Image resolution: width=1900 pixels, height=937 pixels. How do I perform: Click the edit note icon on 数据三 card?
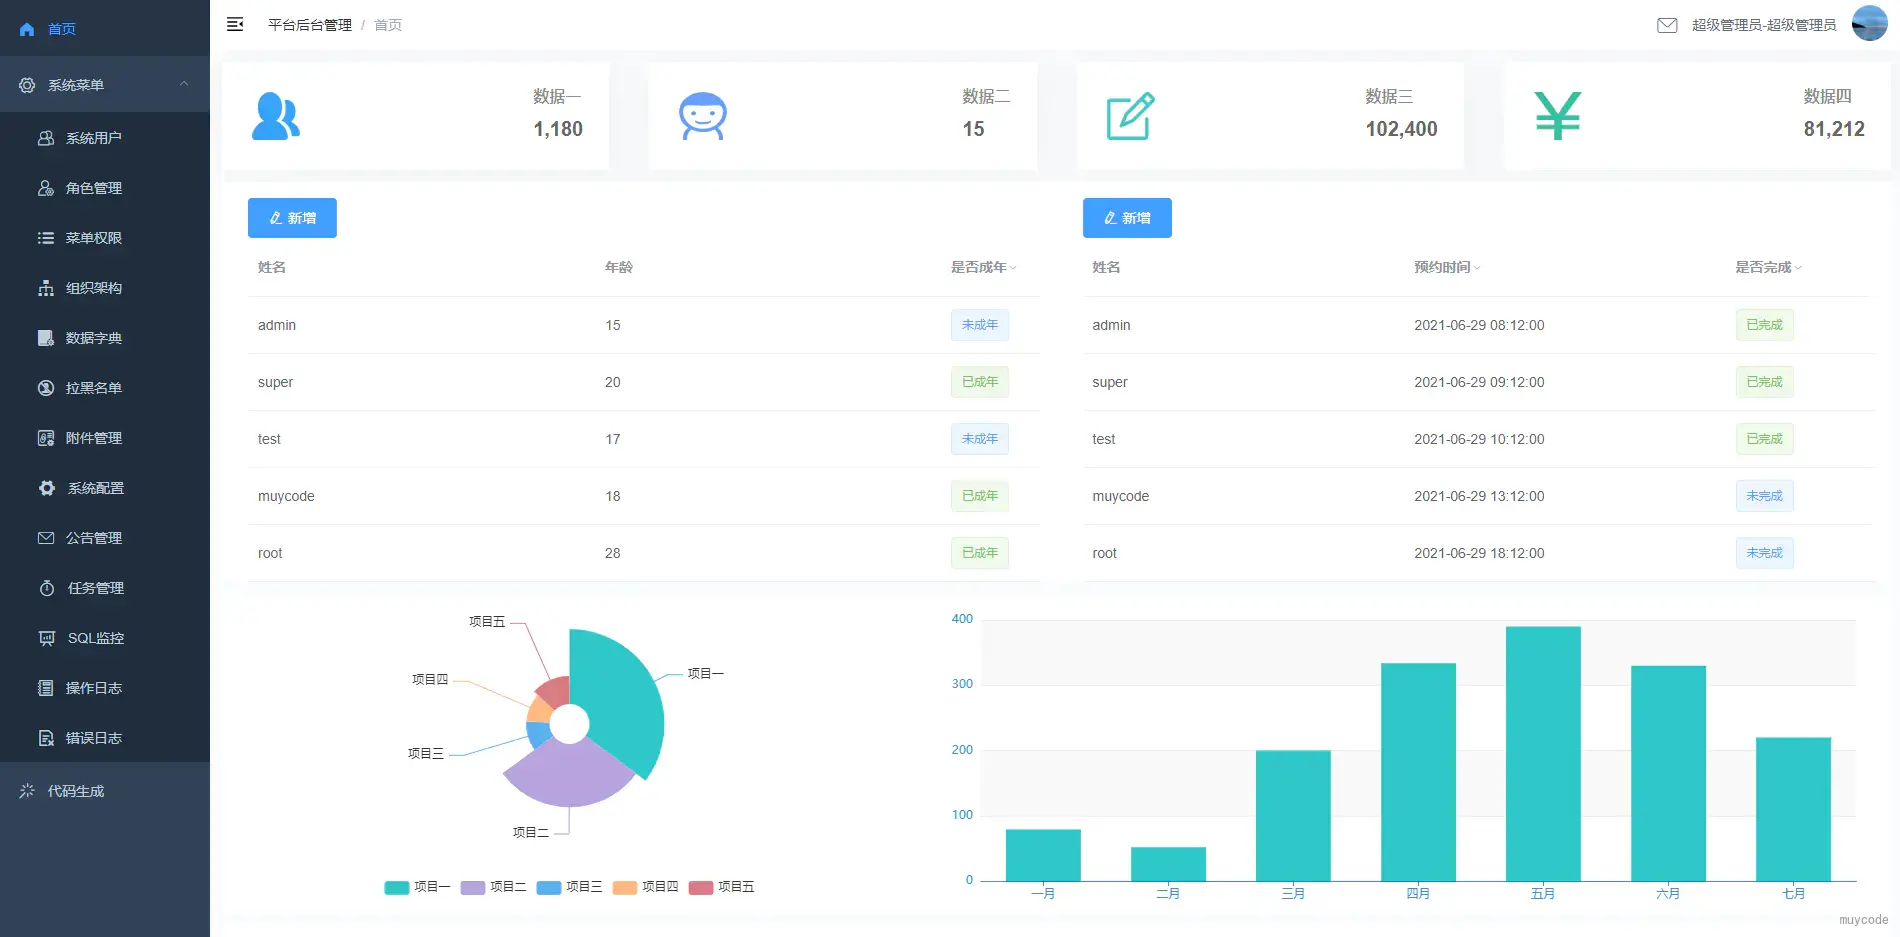[x=1130, y=116]
